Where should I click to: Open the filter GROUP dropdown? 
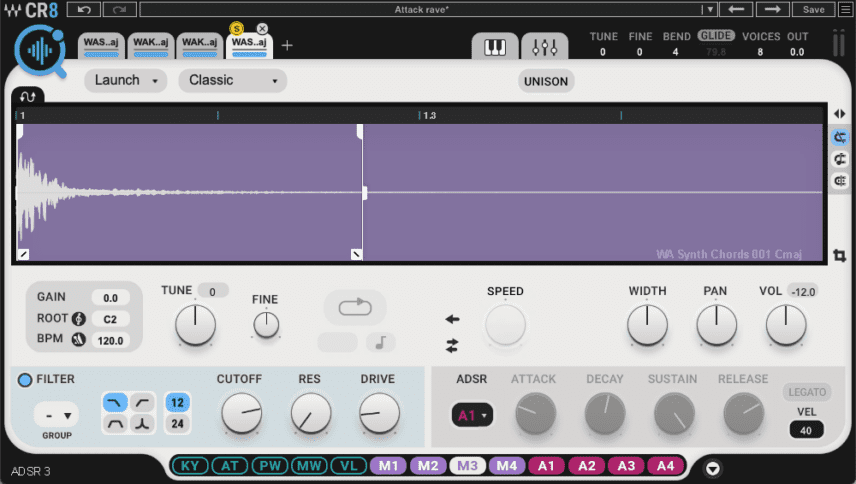[x=57, y=416]
